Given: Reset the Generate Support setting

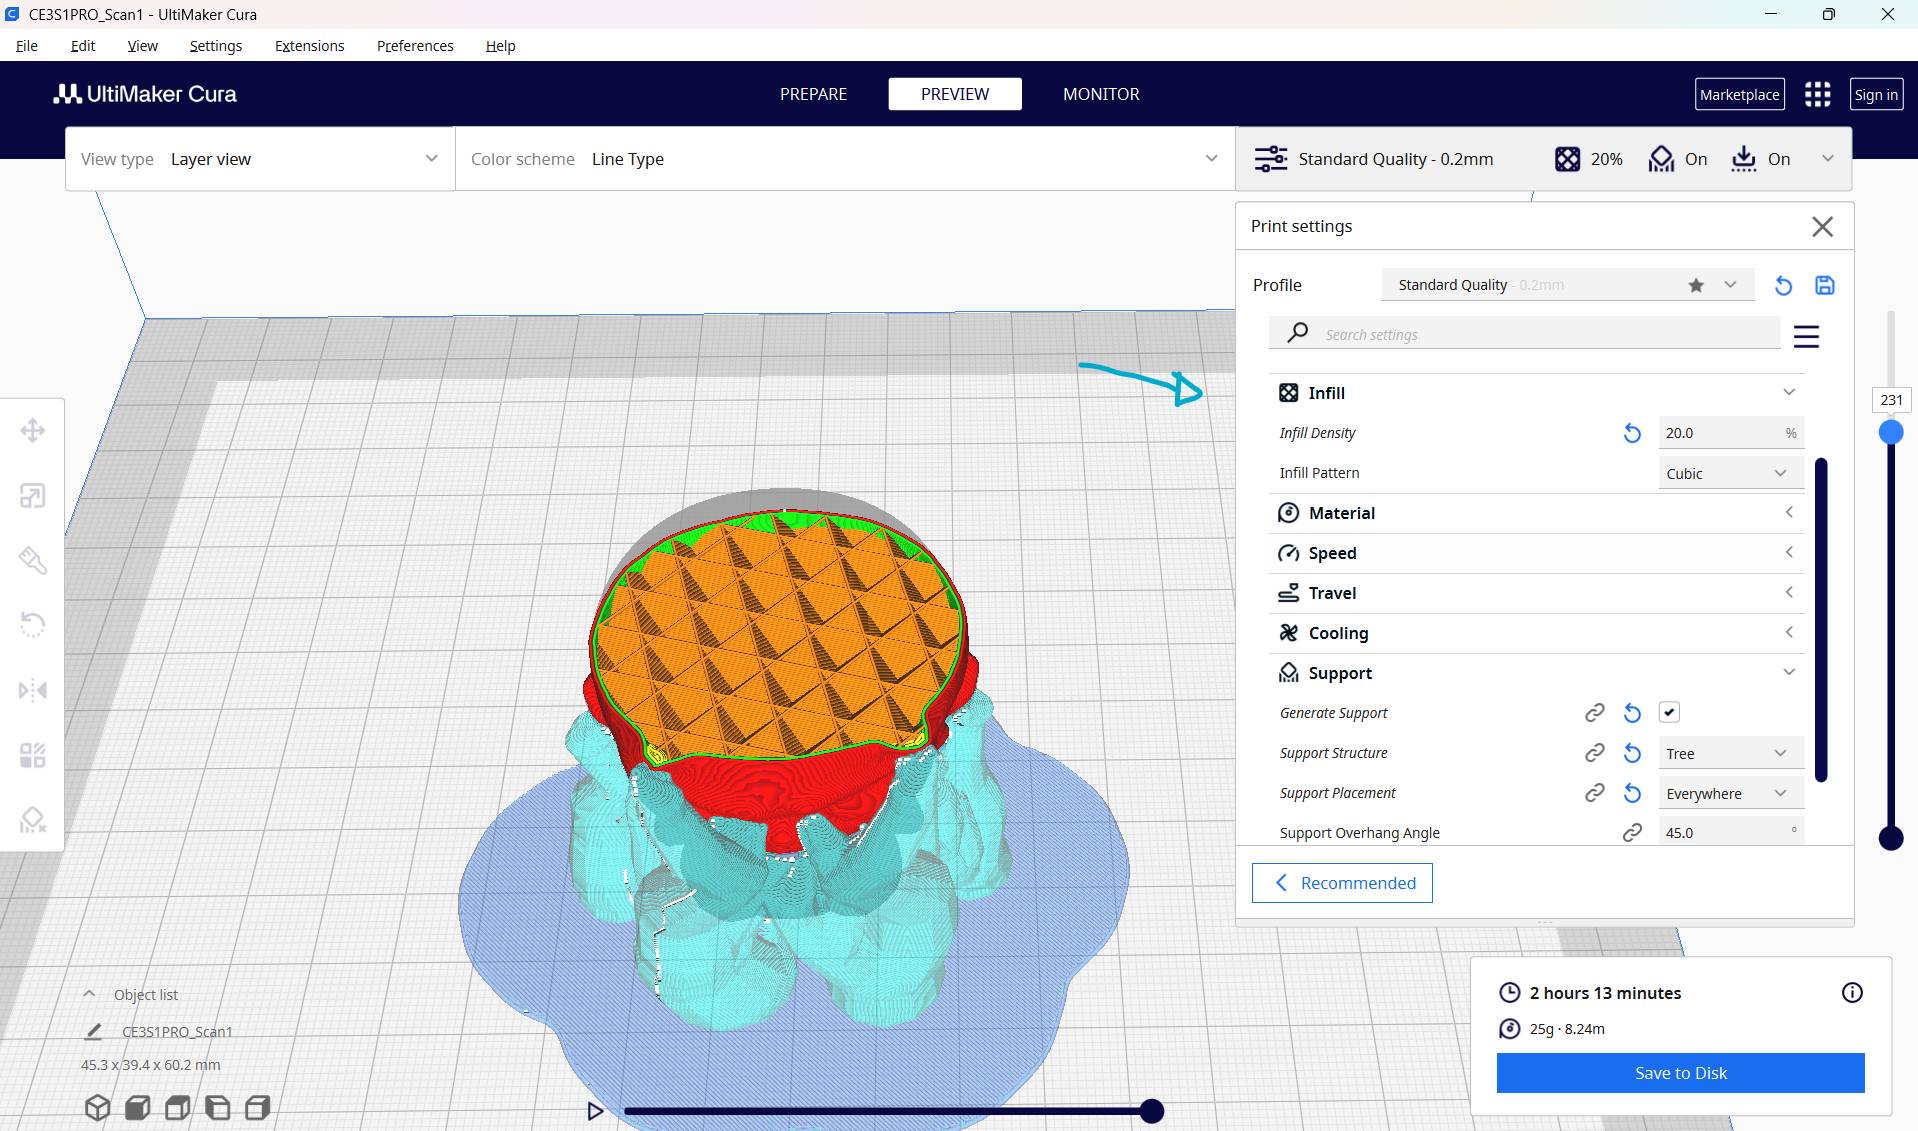Looking at the screenshot, I should click(1632, 713).
